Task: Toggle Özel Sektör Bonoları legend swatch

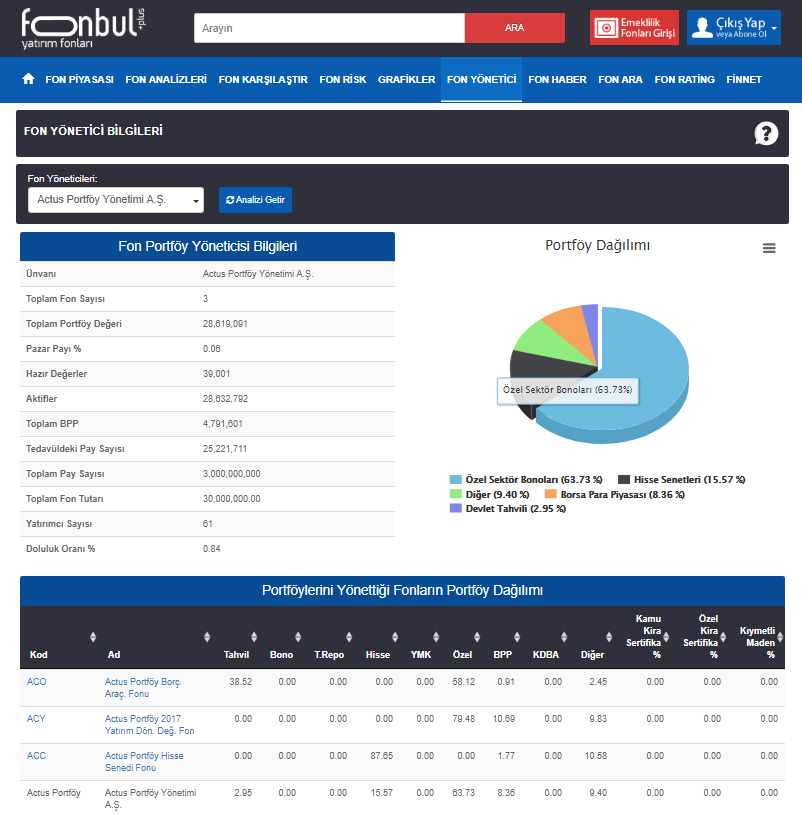Action: click(x=456, y=479)
